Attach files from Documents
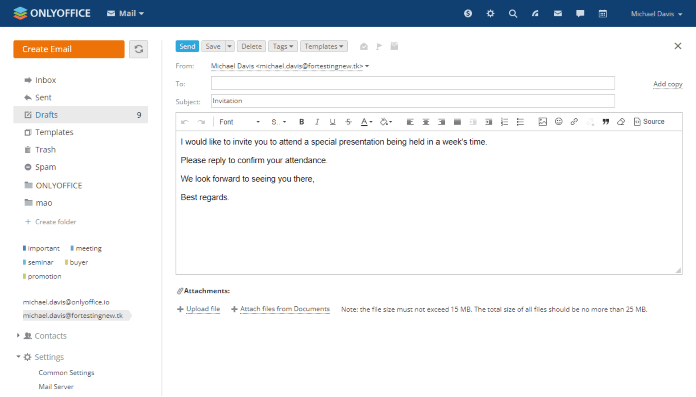 tap(285, 309)
